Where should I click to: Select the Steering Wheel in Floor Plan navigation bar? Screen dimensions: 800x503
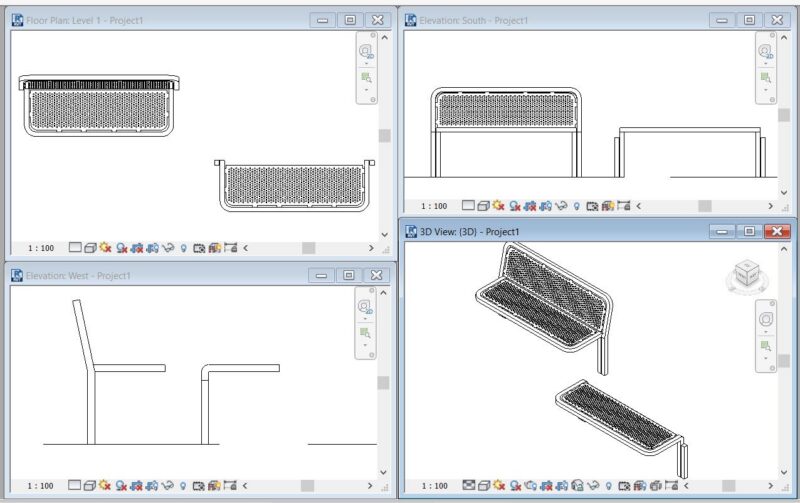[x=366, y=51]
